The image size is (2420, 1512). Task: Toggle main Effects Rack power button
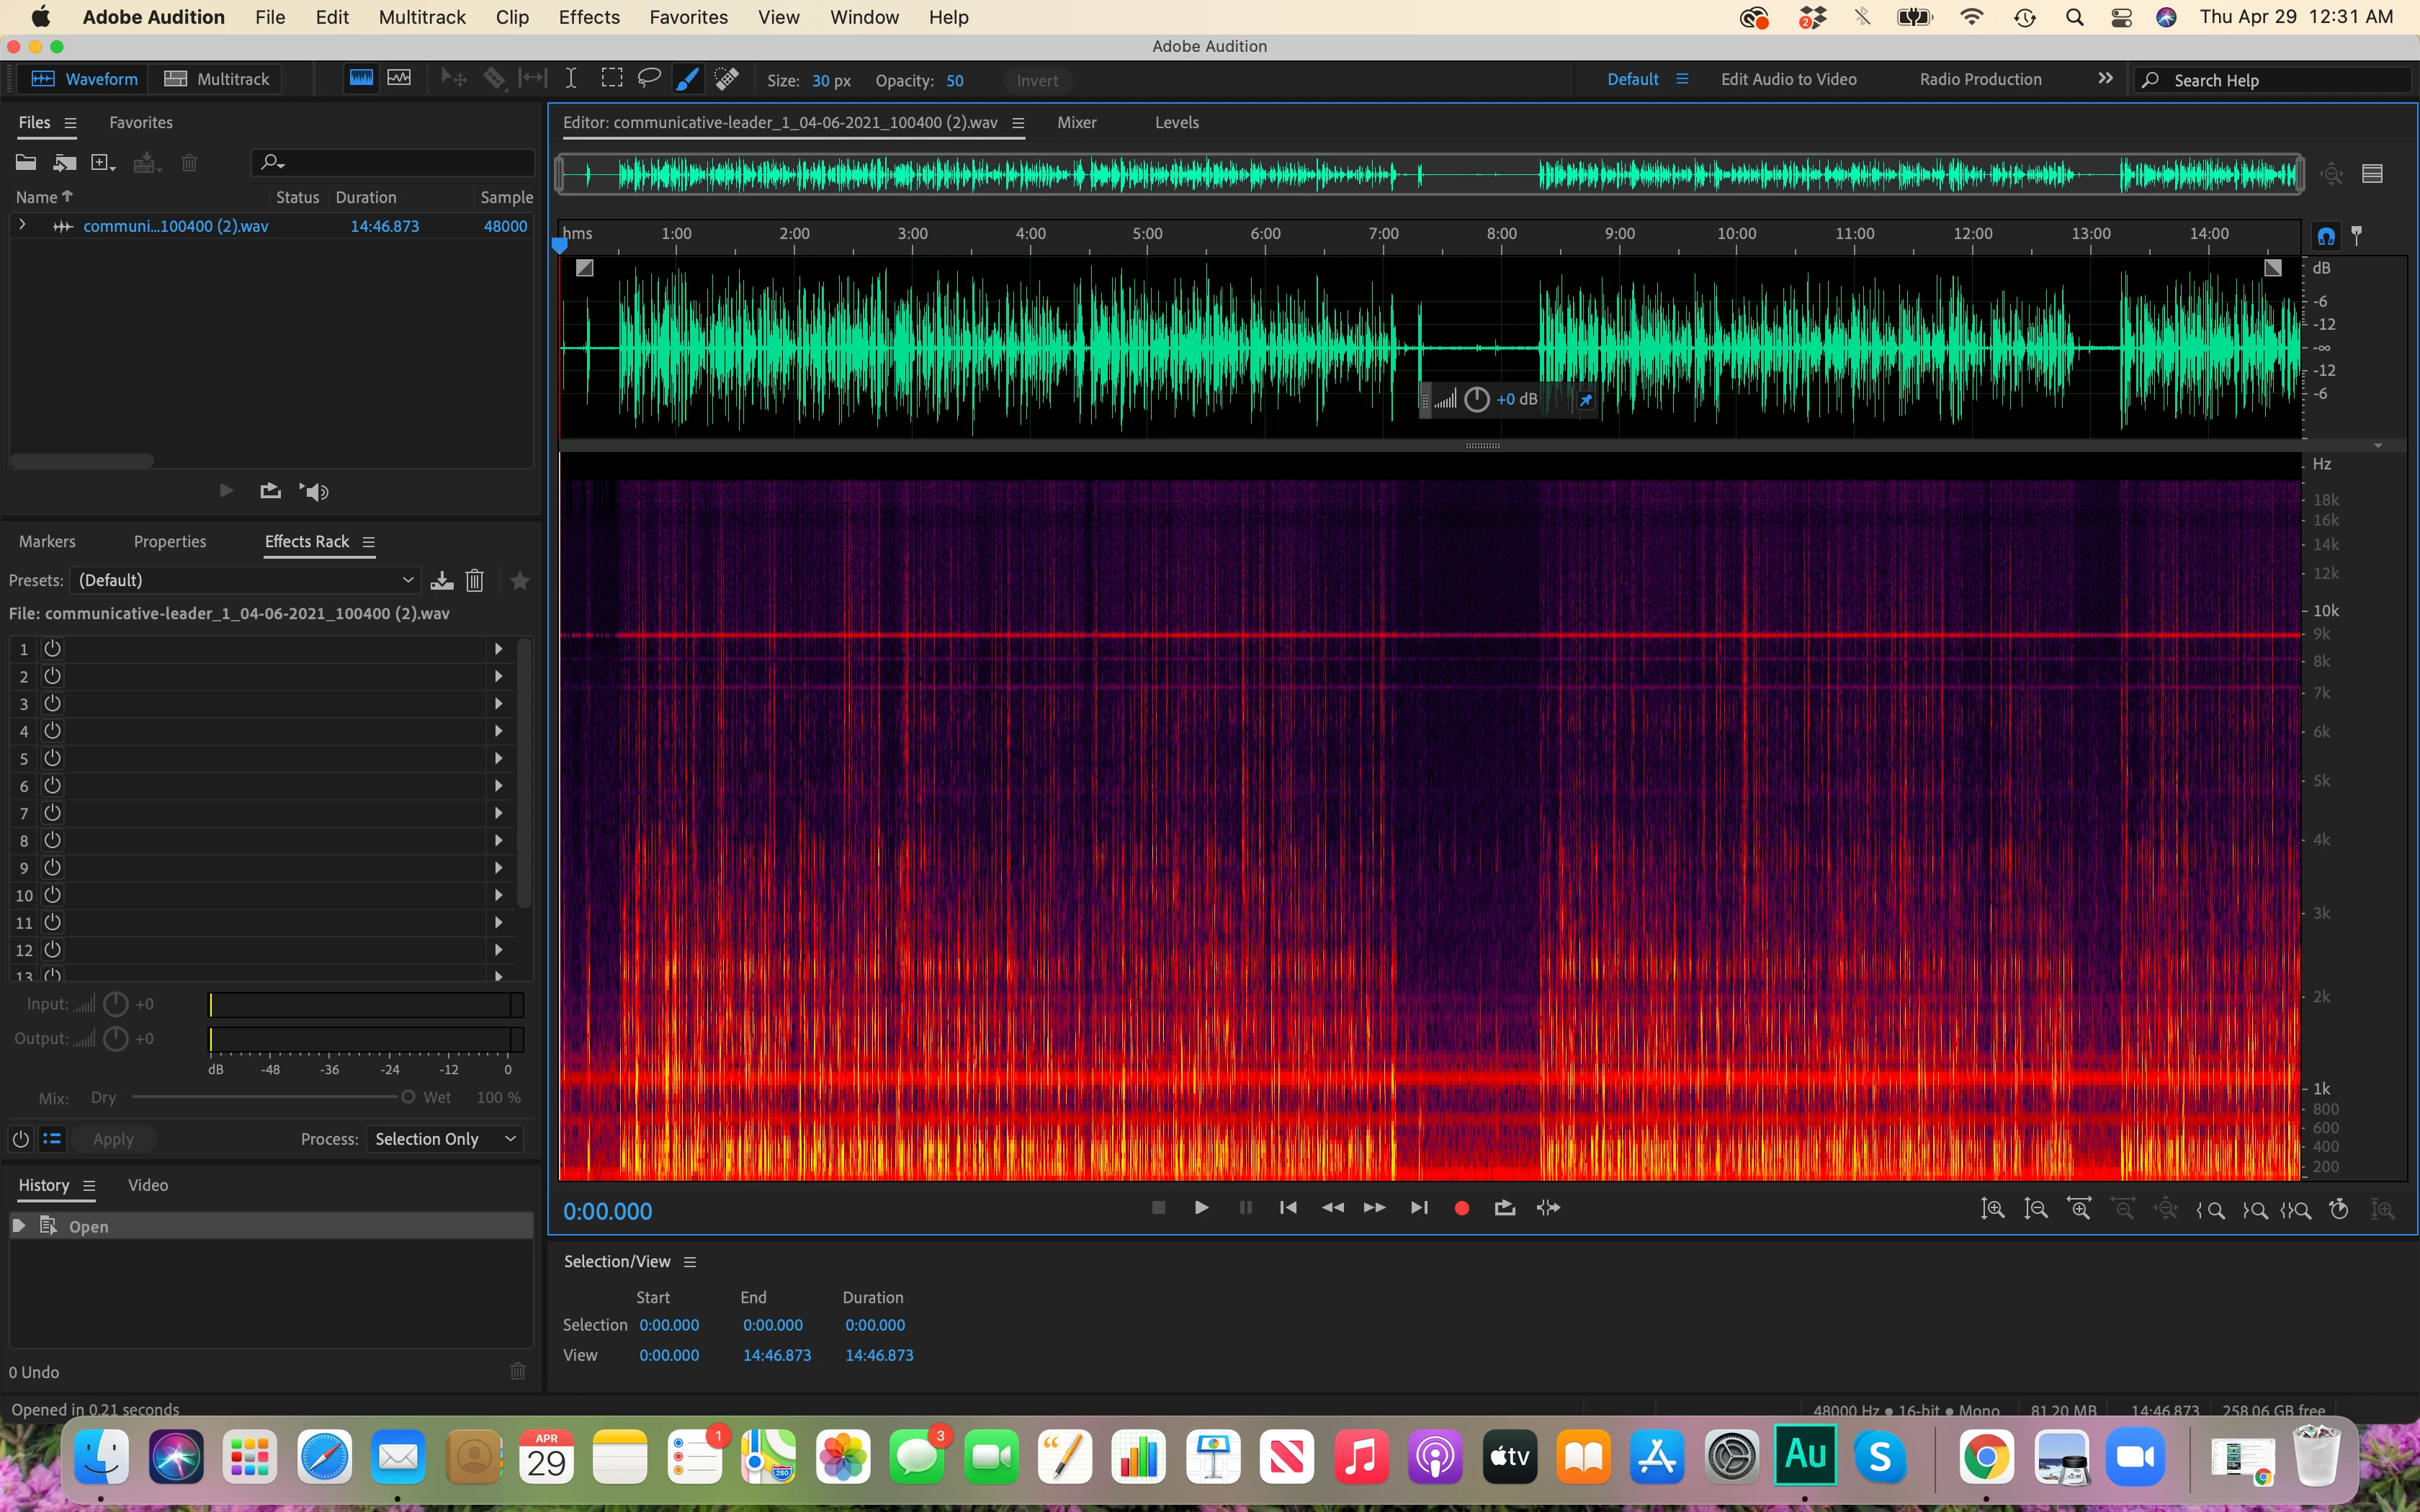(20, 1139)
